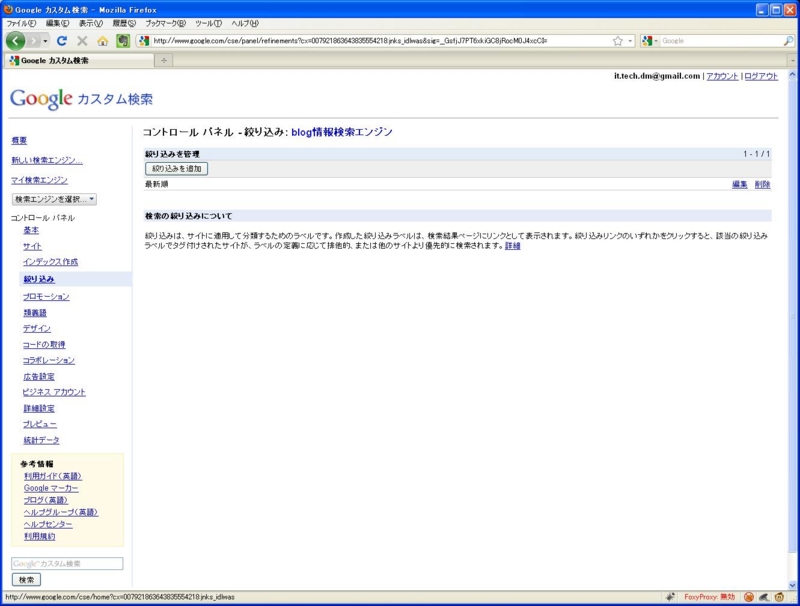Image resolution: width=800 pixels, height=606 pixels.
Task: Go to the Home page icon
Action: coord(103,41)
